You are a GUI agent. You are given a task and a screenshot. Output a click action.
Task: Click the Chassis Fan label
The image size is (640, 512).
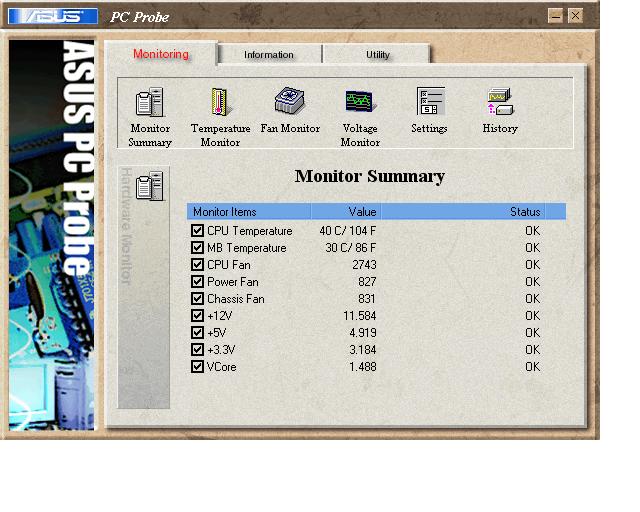(x=236, y=299)
